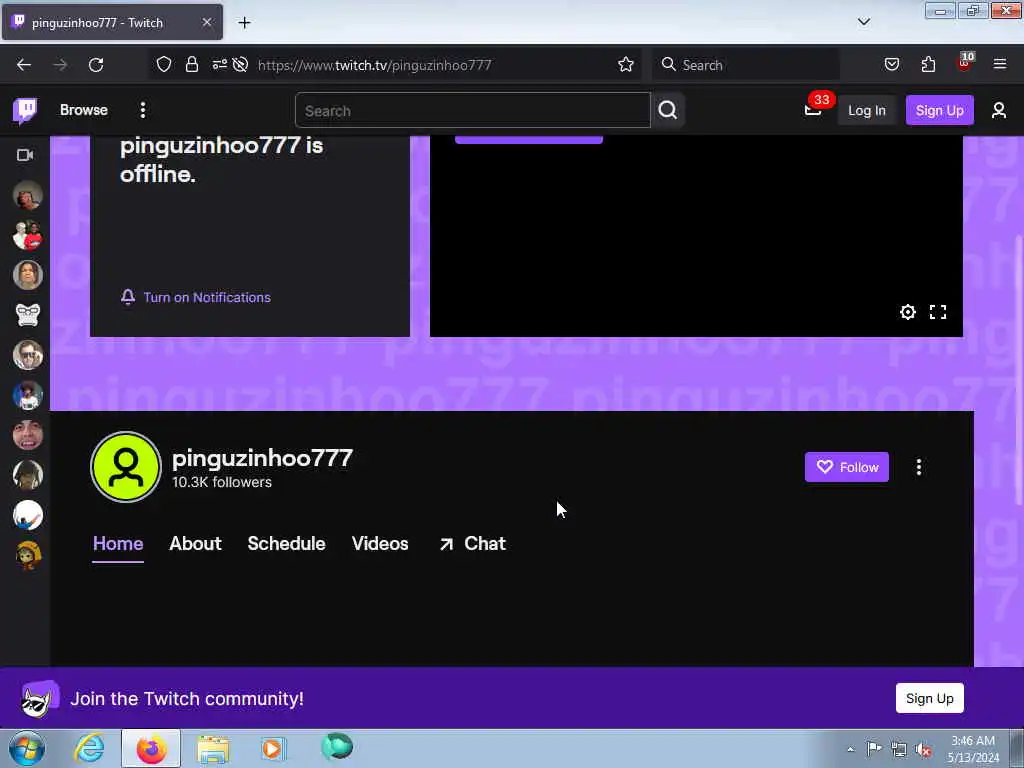Select the pinguzinhoo777 - Twitch browser tab
The height and width of the screenshot is (768, 1024).
[x=112, y=22]
